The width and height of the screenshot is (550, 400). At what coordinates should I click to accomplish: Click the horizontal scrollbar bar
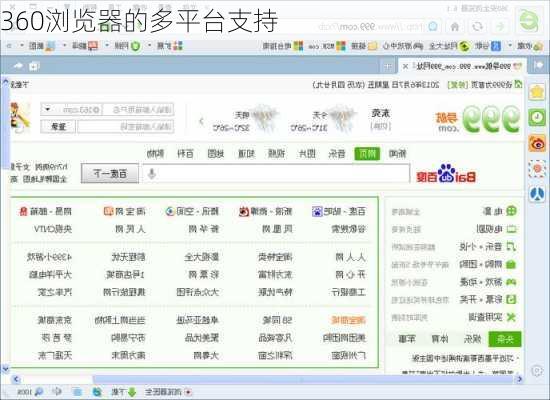pos(302,379)
